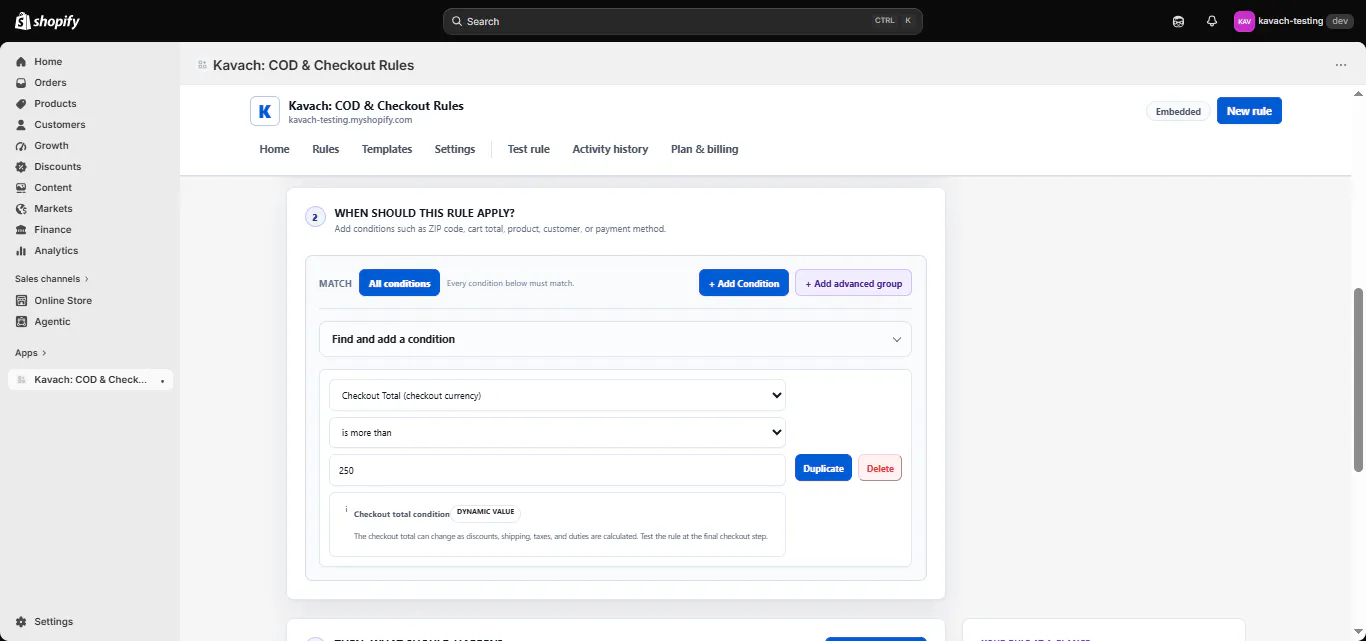
Task: Click the + Add Condition button
Action: pos(744,283)
